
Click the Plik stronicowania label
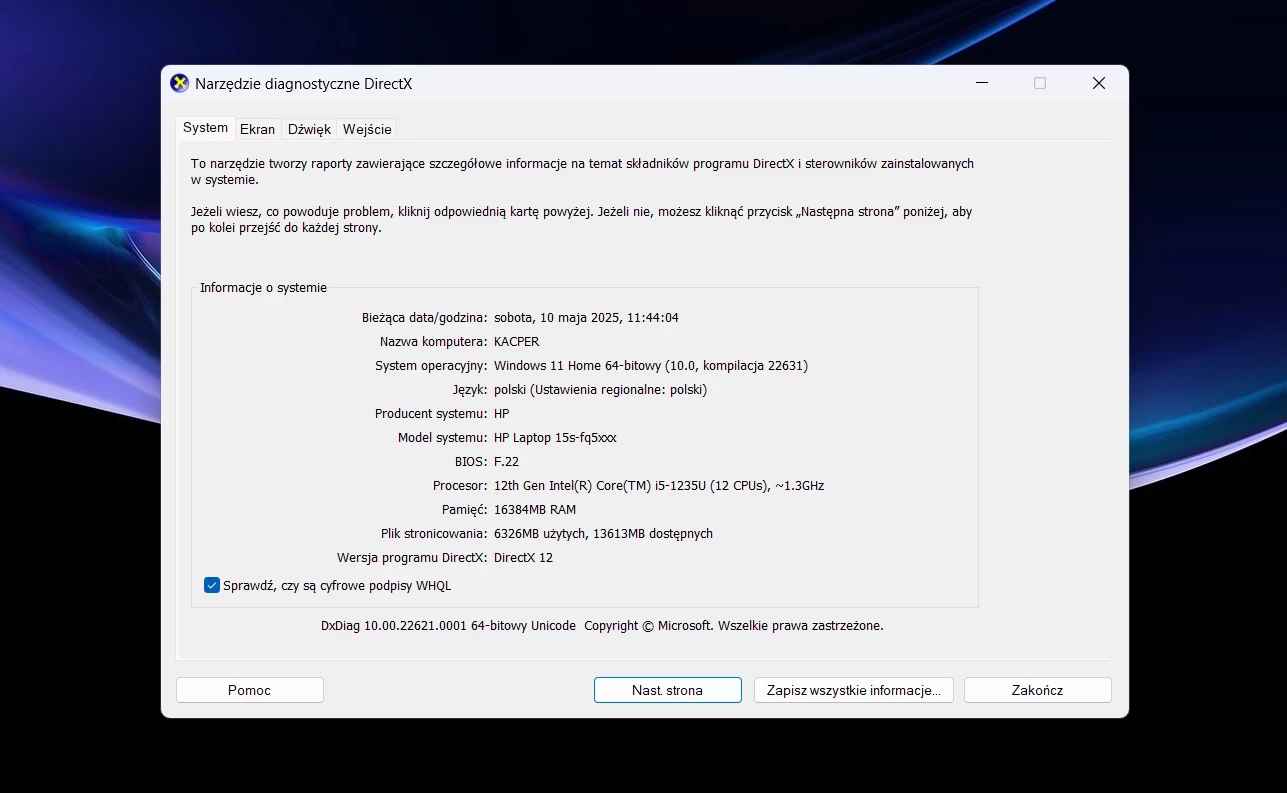pos(434,533)
